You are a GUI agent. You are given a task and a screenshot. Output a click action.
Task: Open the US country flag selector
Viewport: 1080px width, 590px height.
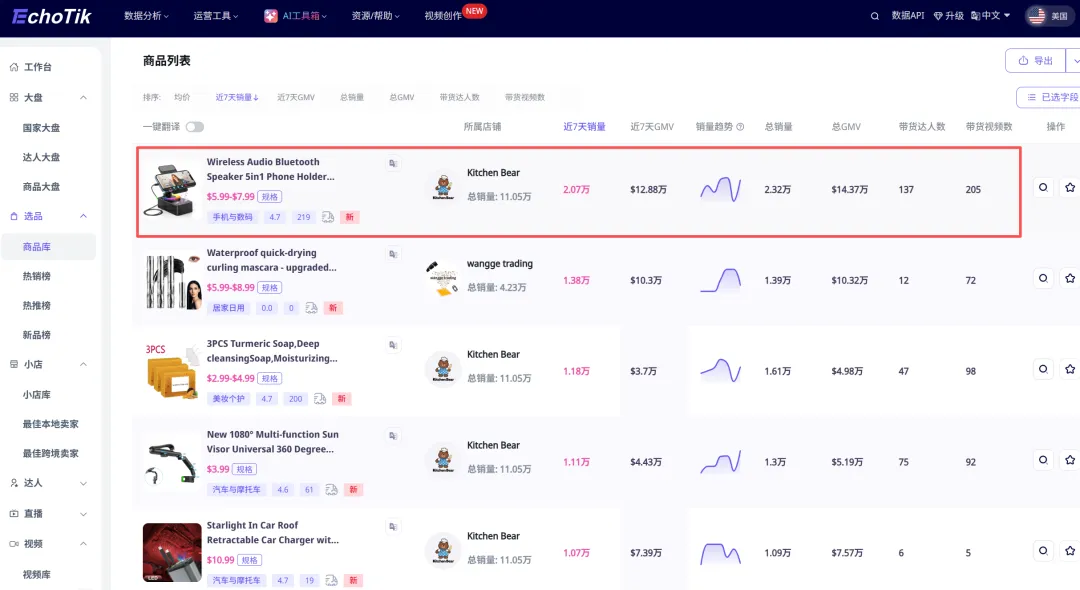pos(1048,16)
